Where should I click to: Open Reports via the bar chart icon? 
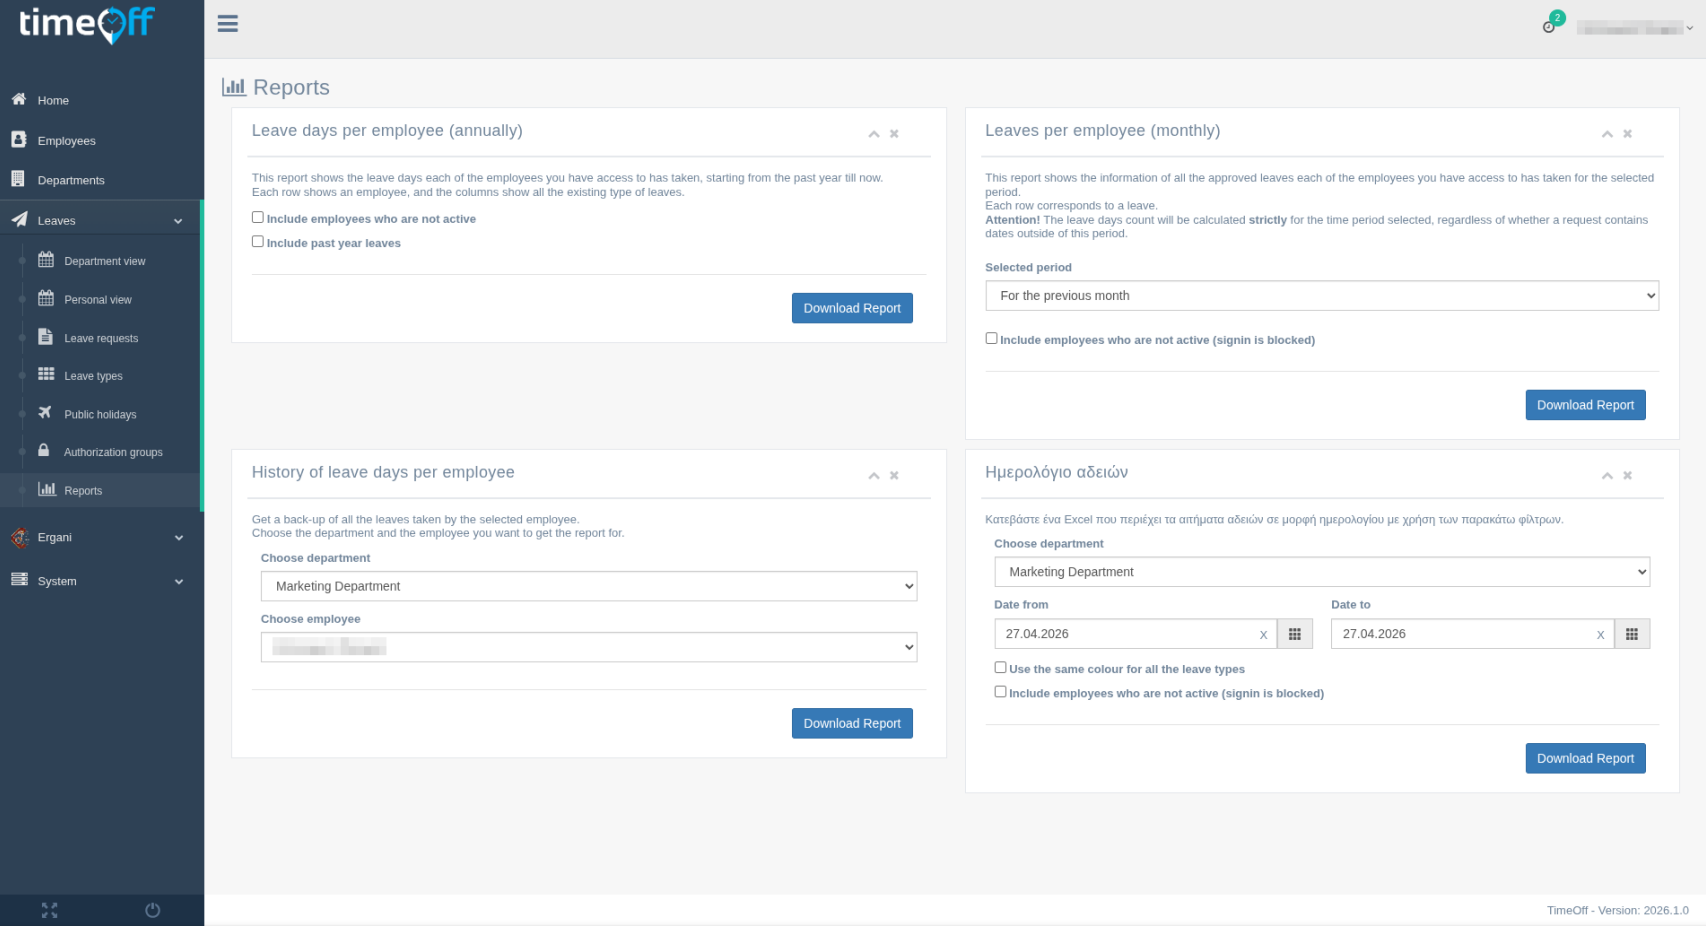point(46,490)
